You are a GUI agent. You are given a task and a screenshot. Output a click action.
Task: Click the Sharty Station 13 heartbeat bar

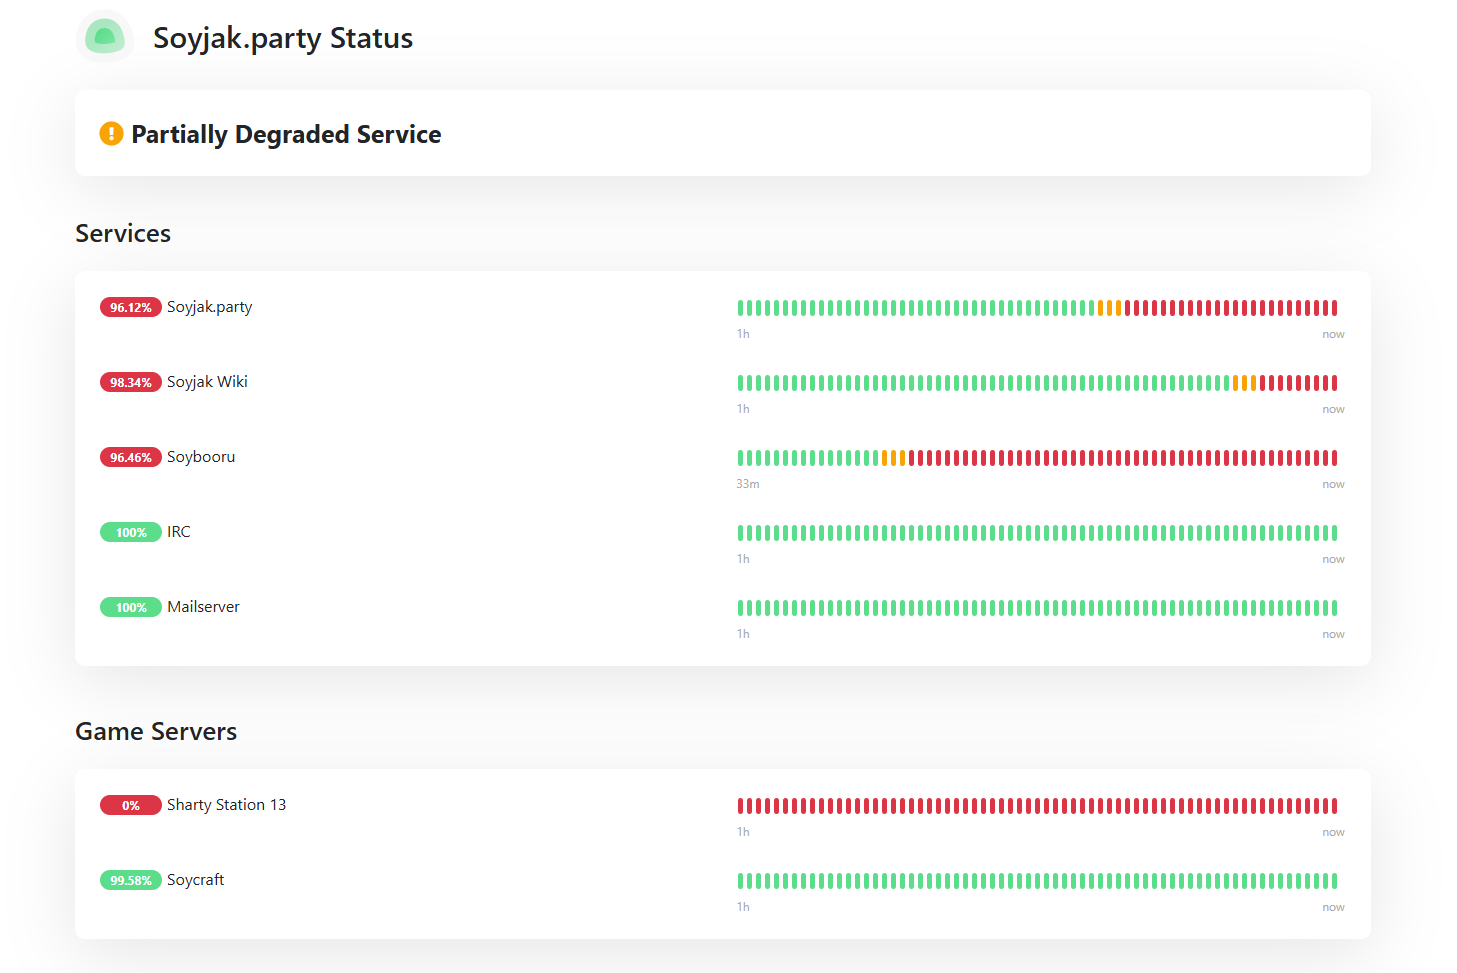pyautogui.click(x=1037, y=806)
